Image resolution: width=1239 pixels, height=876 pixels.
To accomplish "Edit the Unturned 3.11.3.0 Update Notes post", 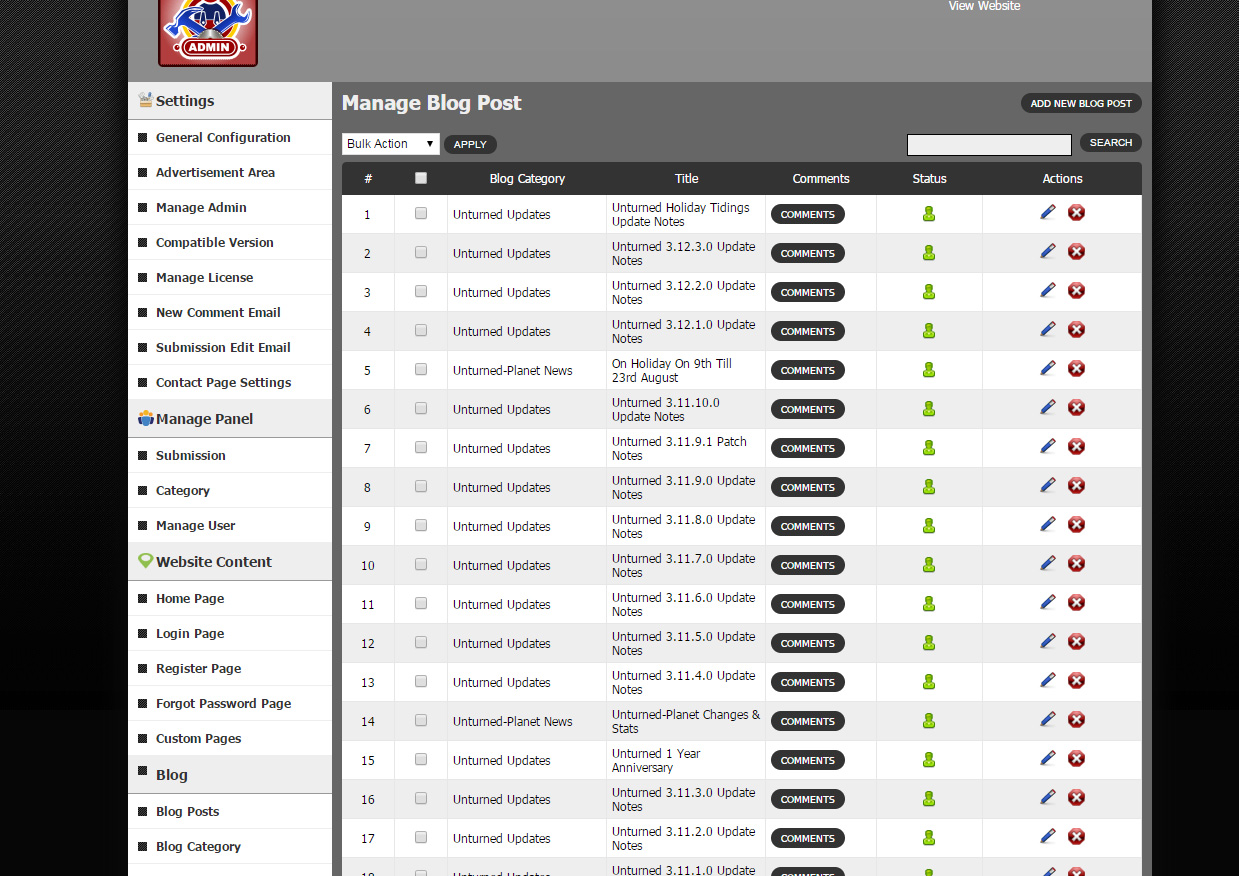I will click(x=1048, y=797).
